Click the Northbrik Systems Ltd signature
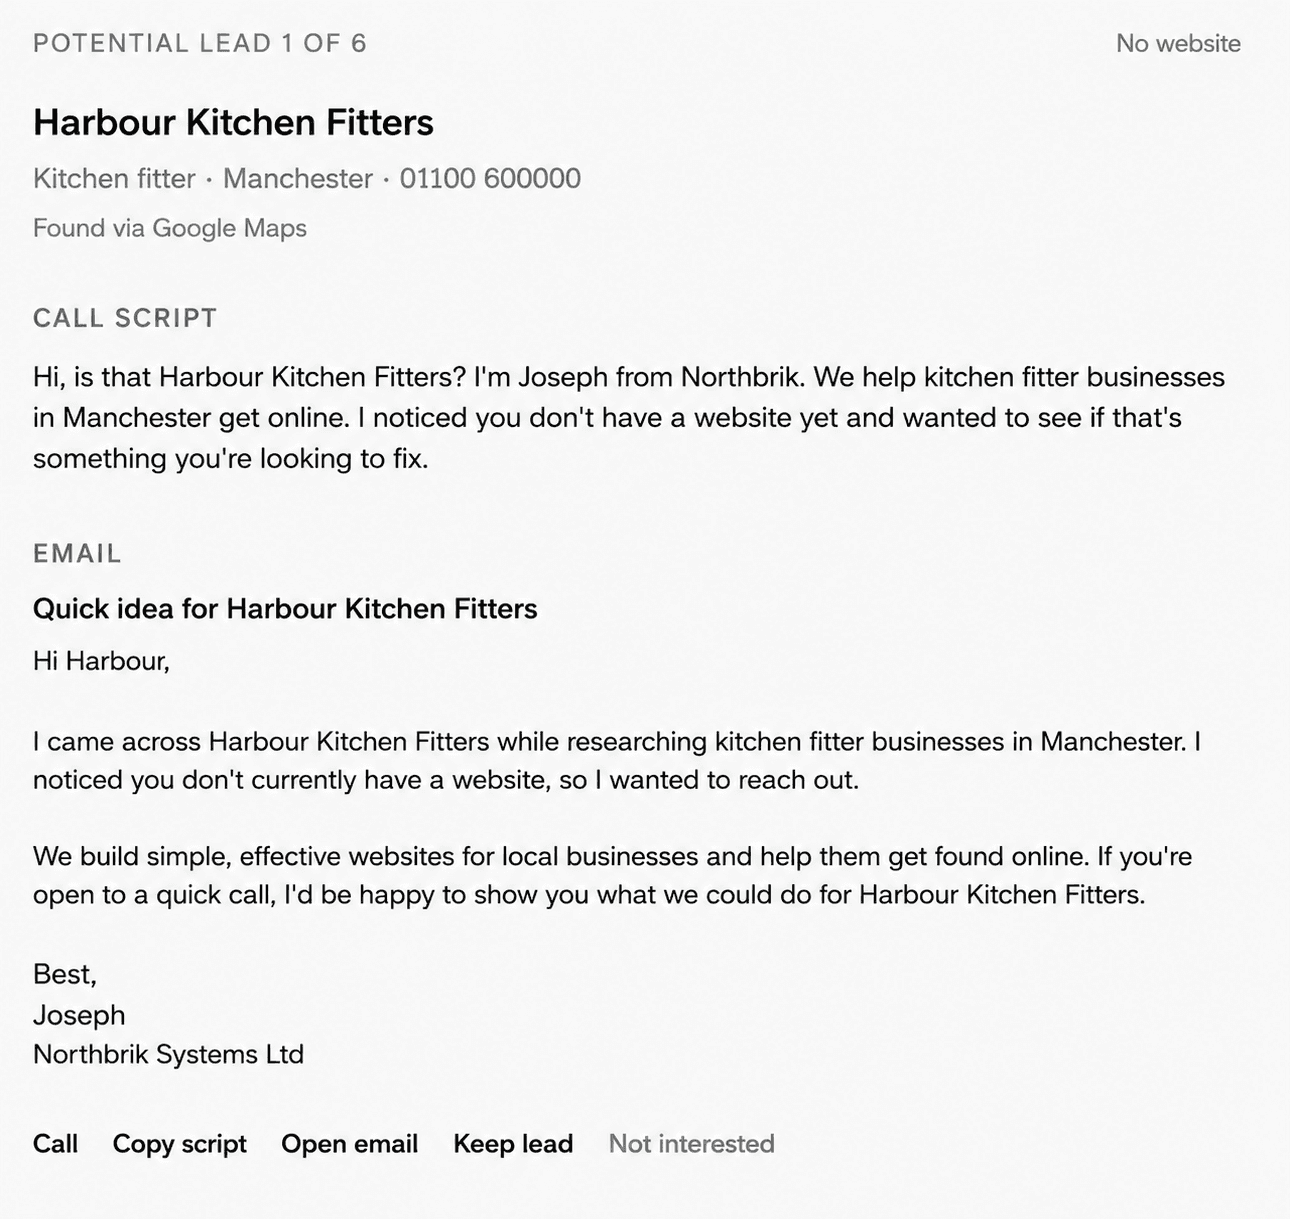The height and width of the screenshot is (1219, 1290). (168, 1054)
